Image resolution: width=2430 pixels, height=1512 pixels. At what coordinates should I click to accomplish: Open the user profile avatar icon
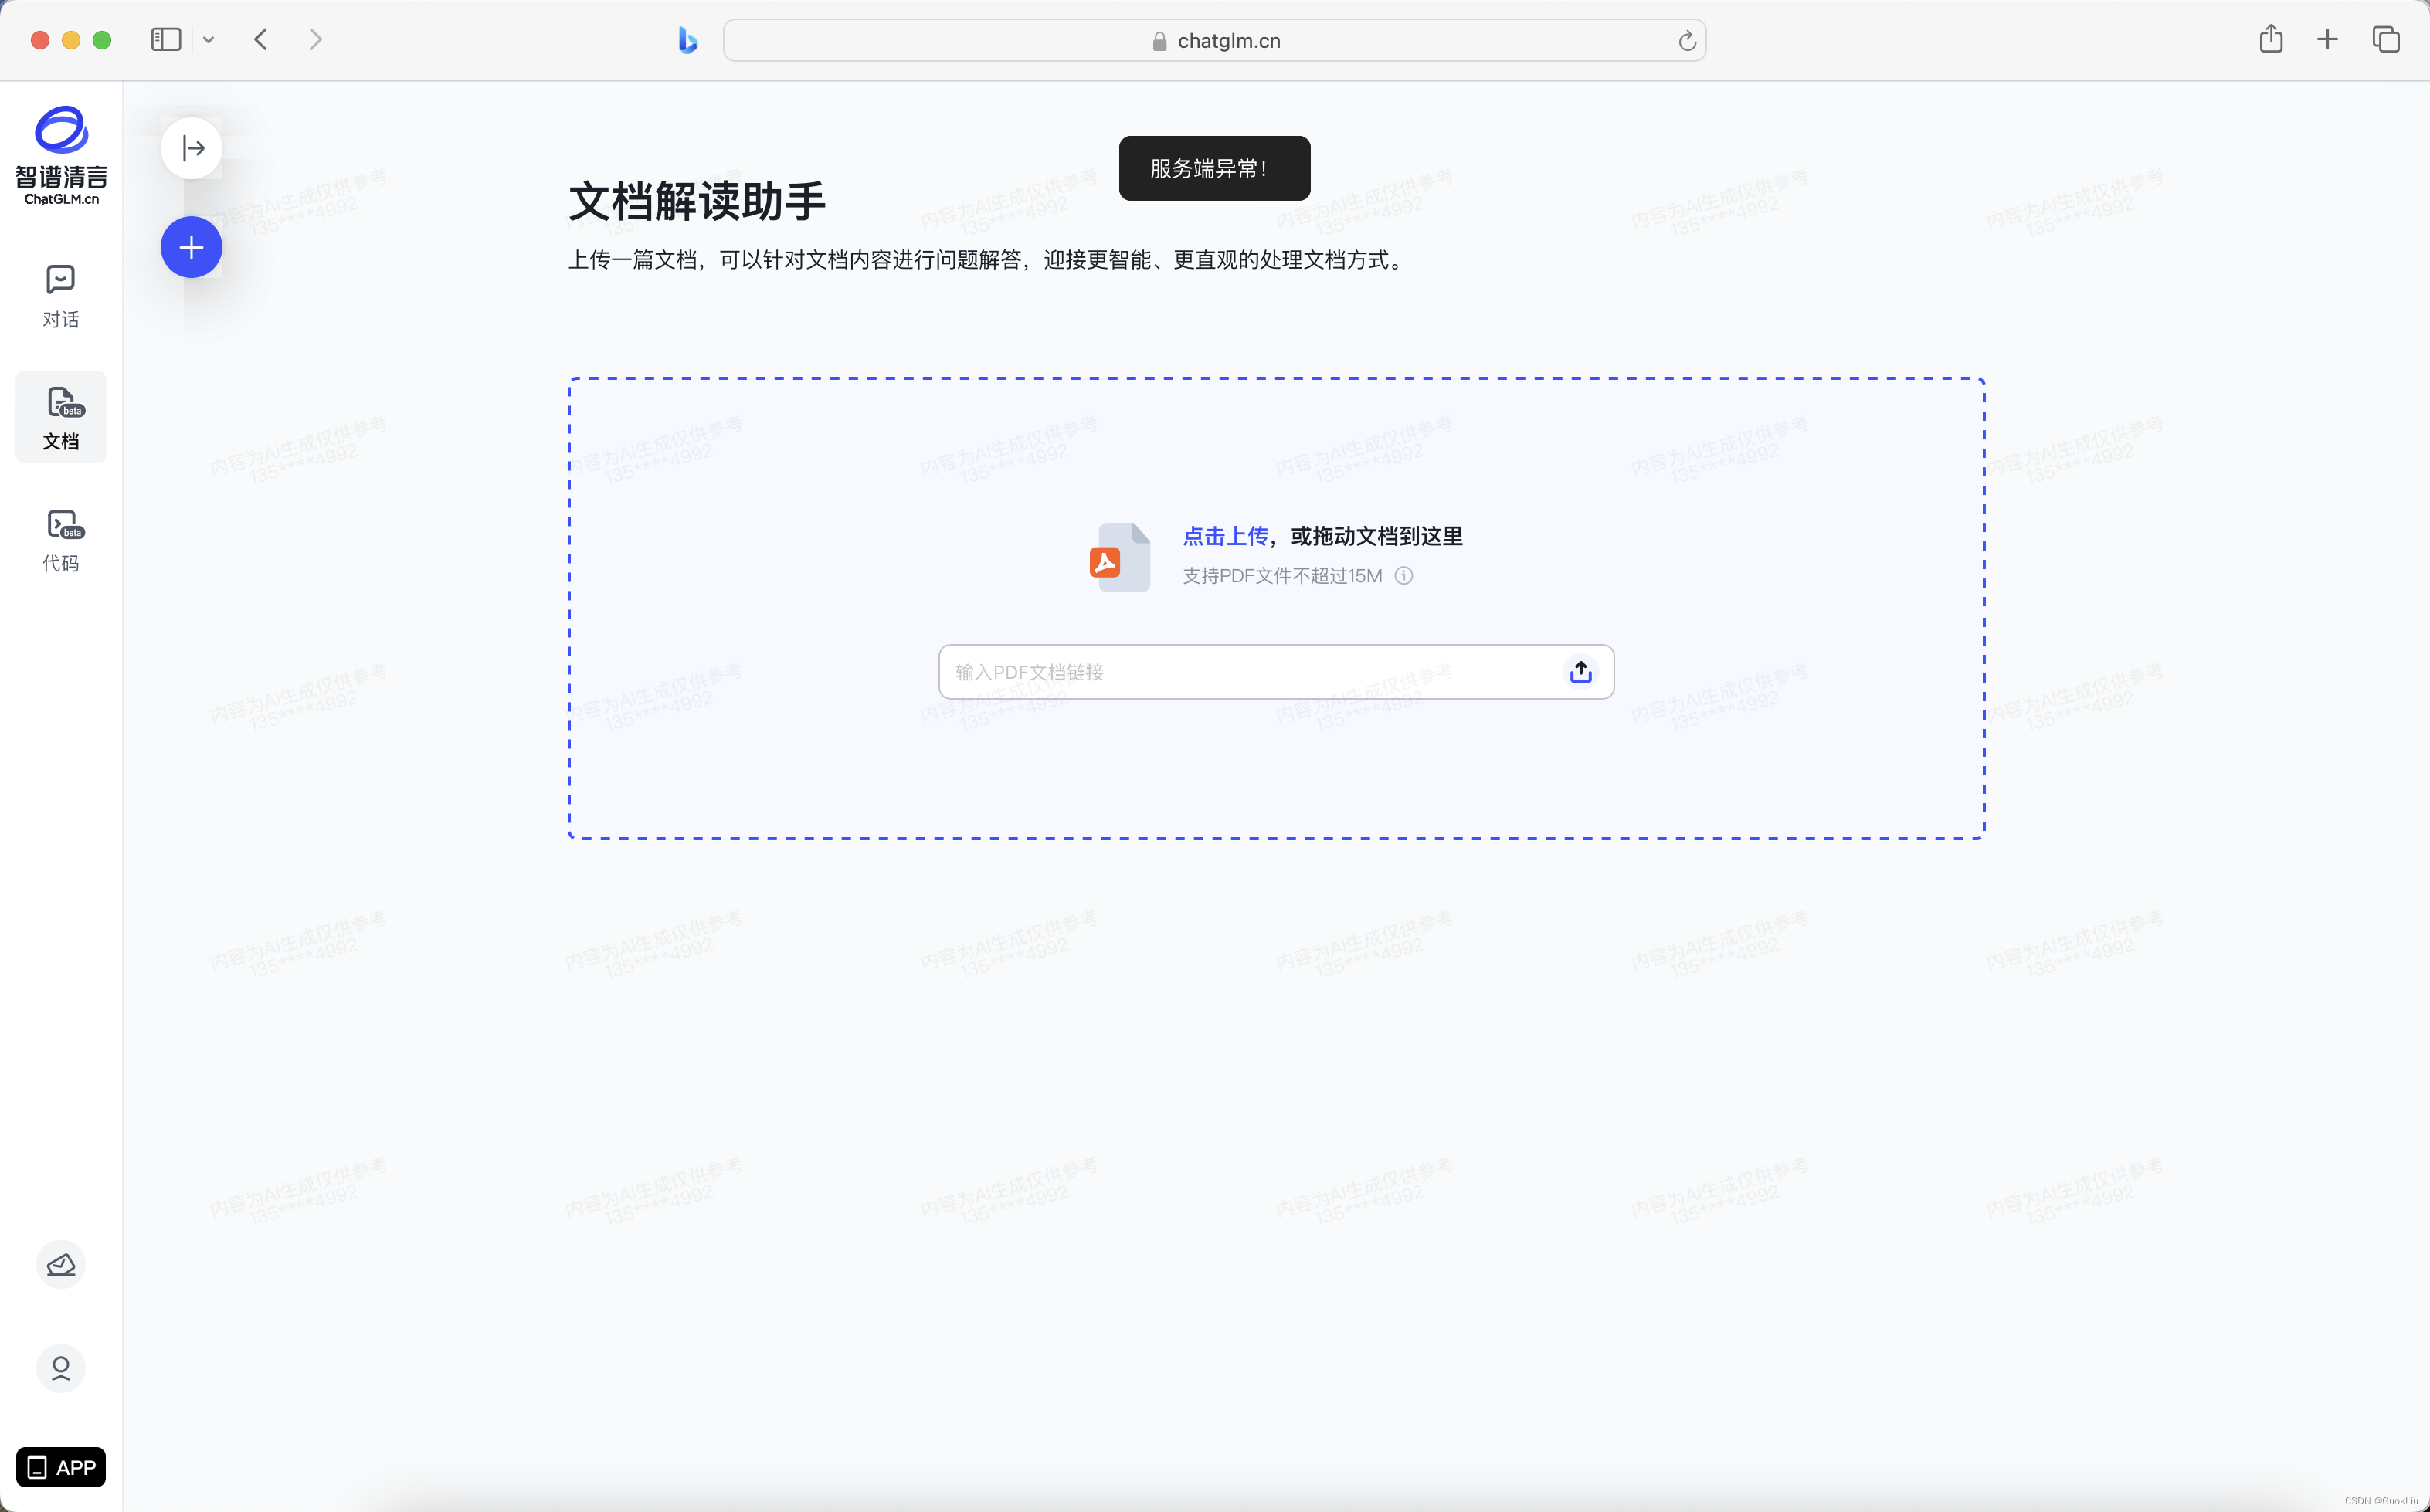(x=61, y=1368)
